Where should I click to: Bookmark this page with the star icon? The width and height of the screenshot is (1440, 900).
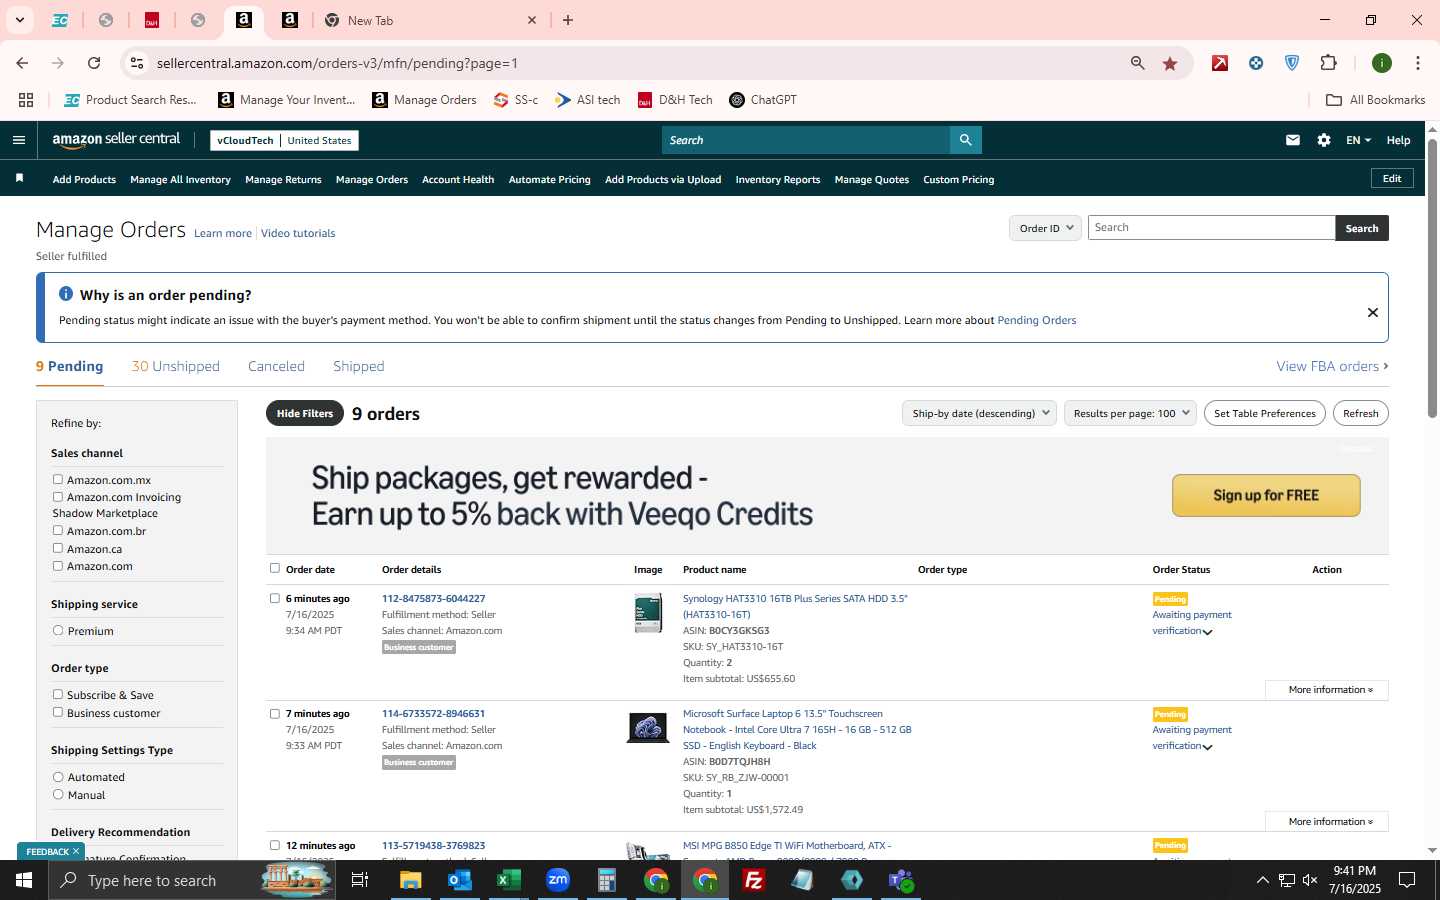pyautogui.click(x=1170, y=63)
